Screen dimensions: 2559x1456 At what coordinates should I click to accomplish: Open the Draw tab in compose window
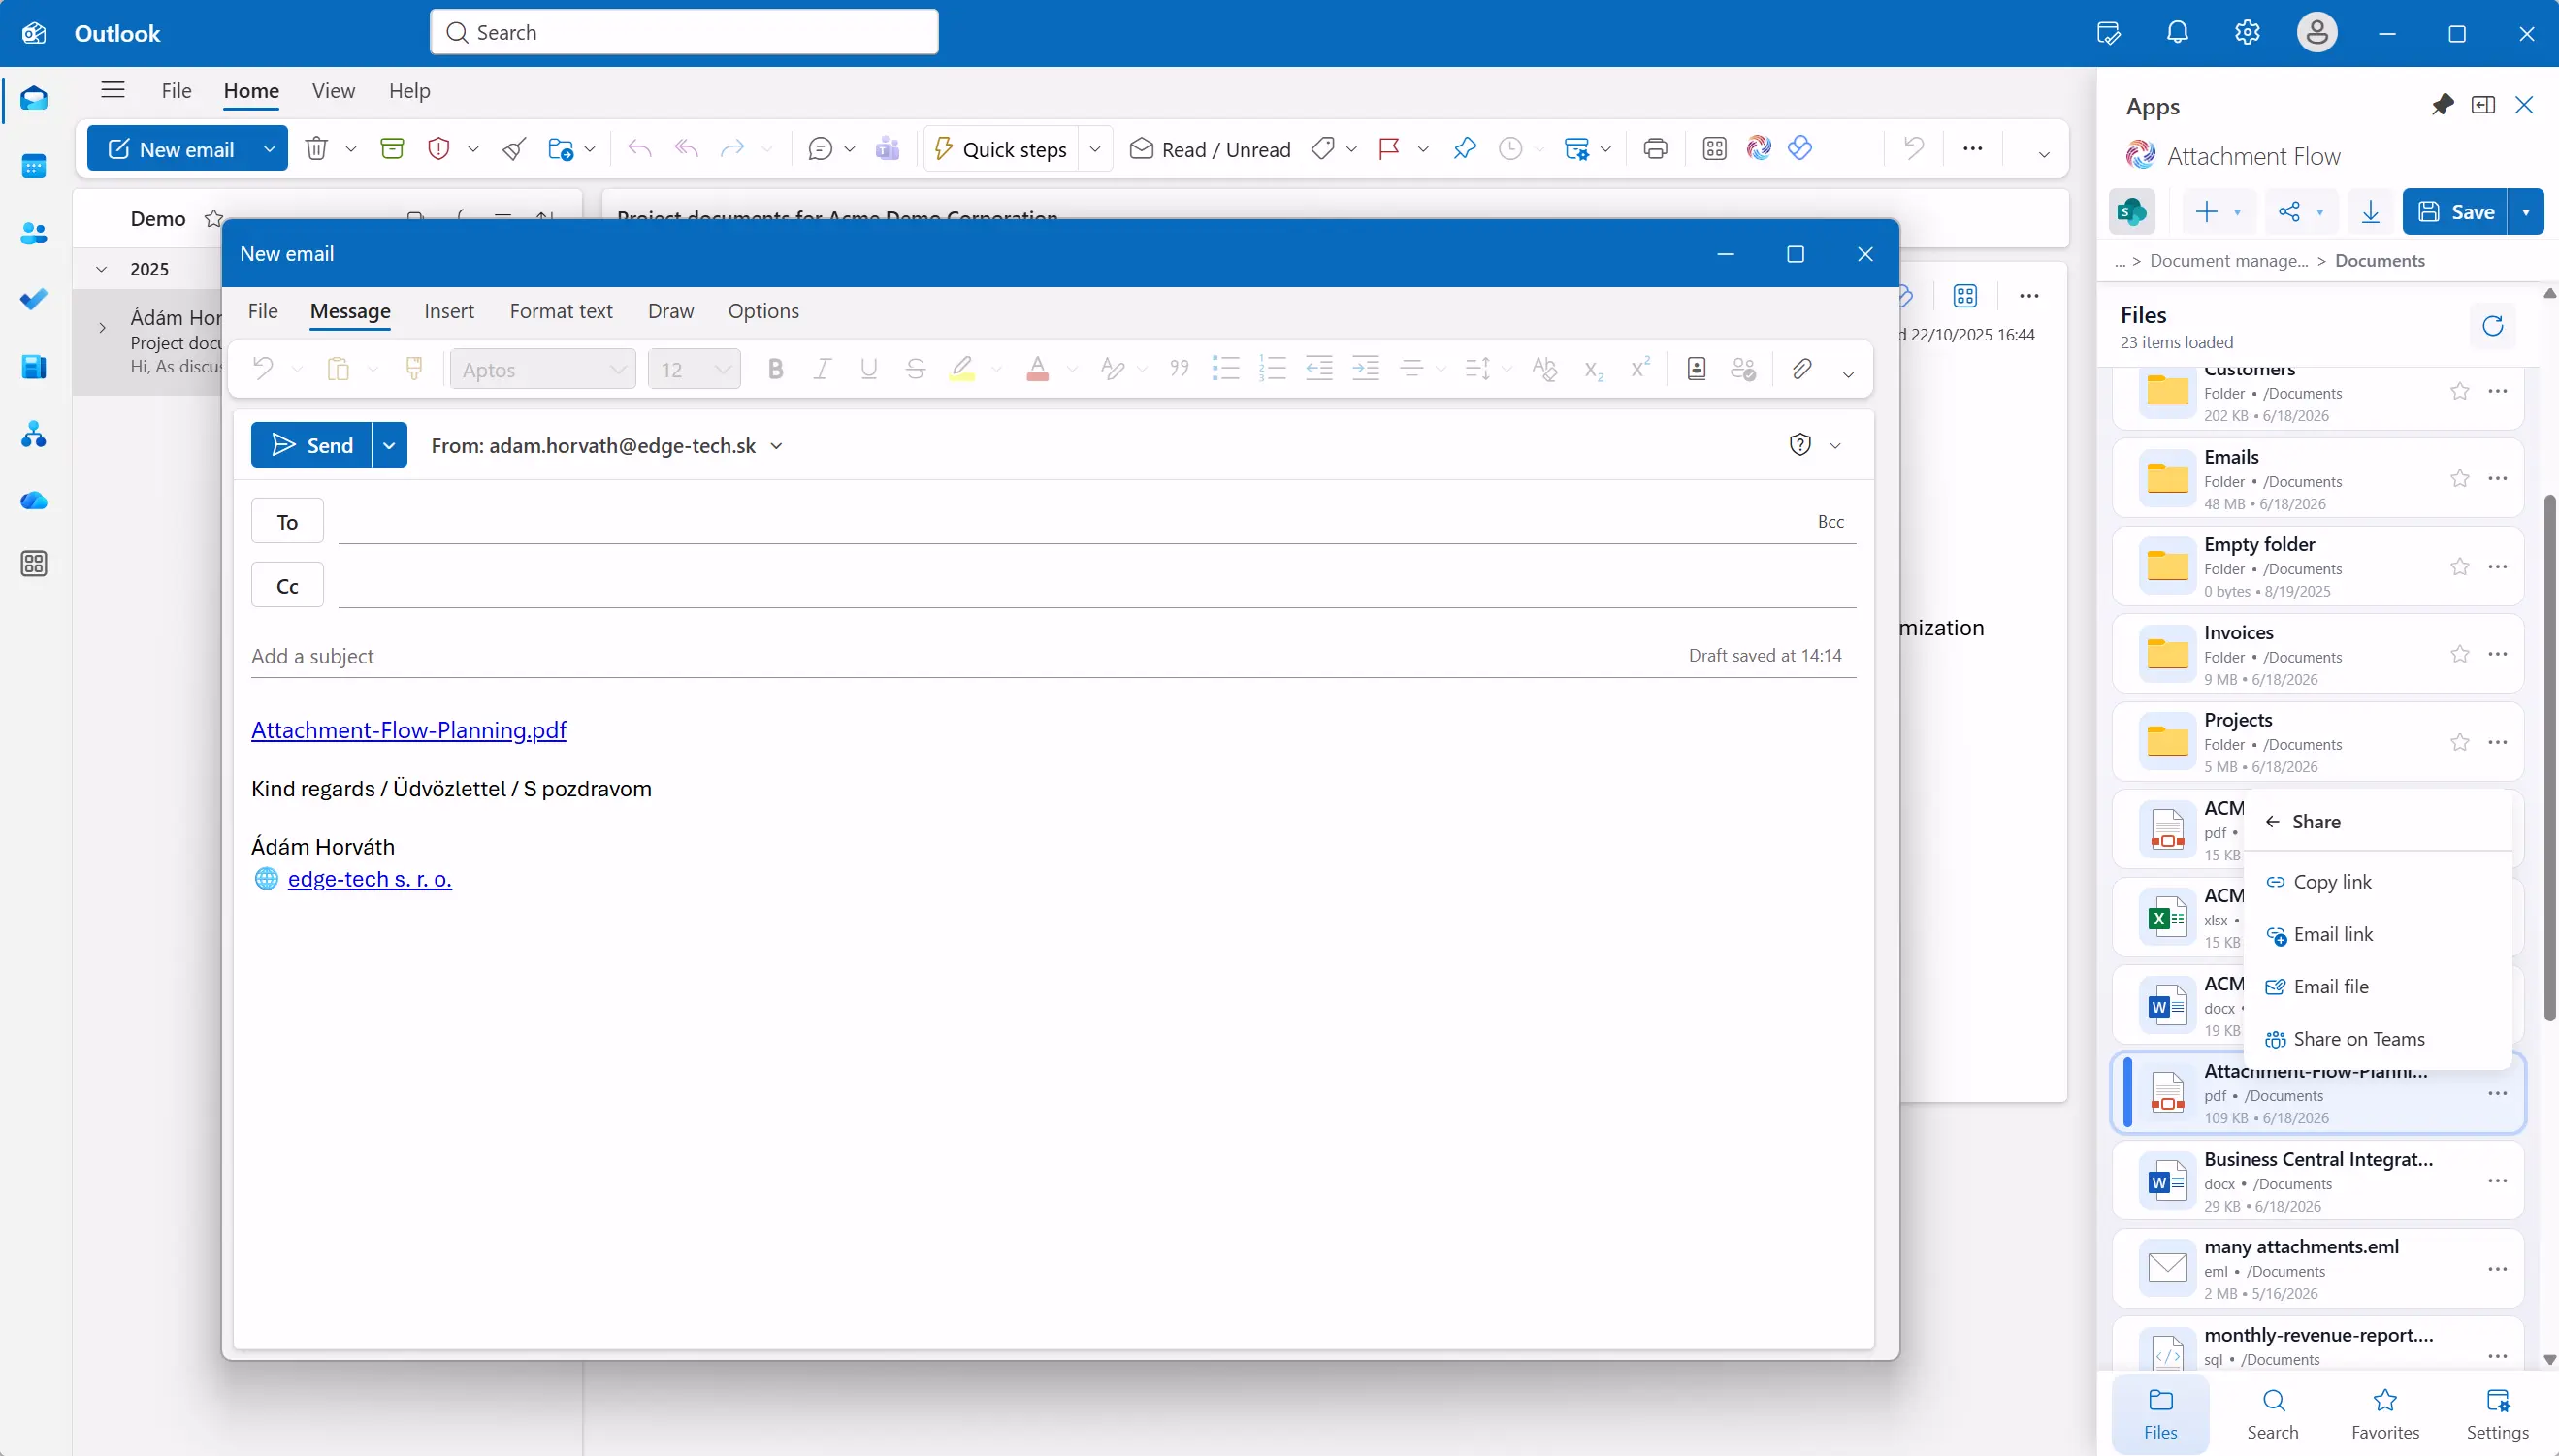tap(670, 311)
